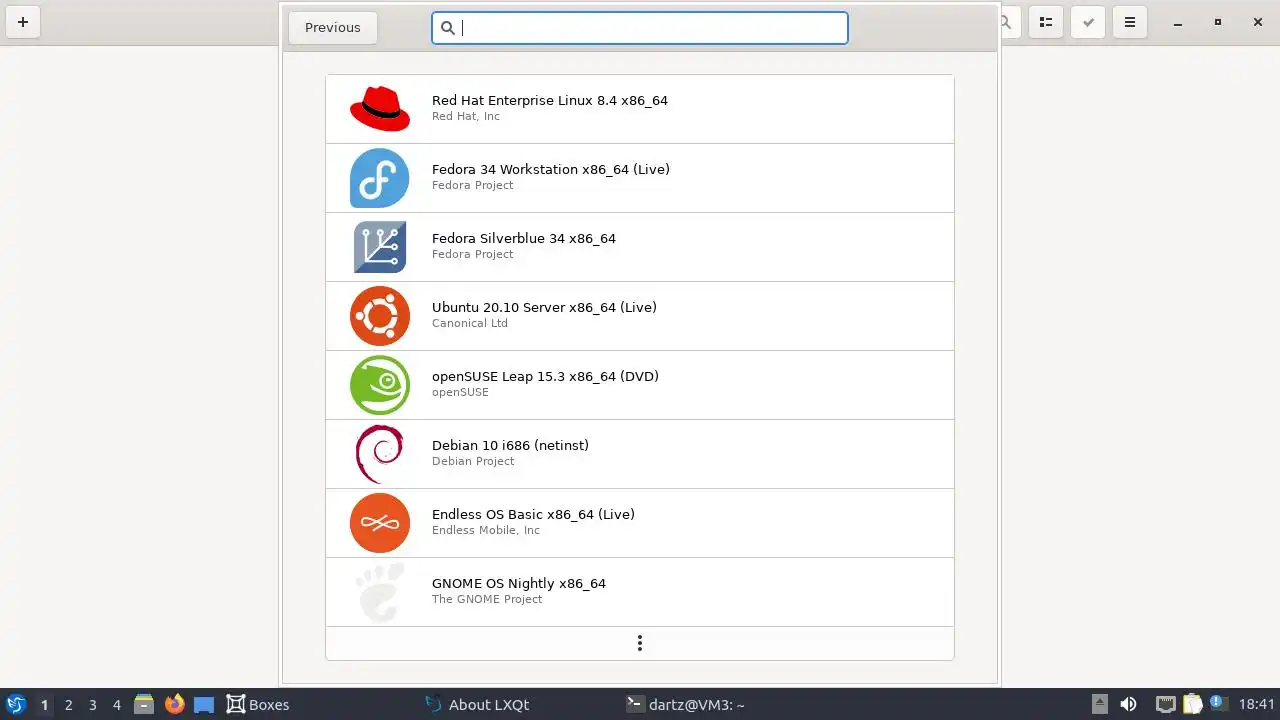The width and height of the screenshot is (1280, 720).
Task: Select Red Hat Enterprise Linux 8.4 x86_64
Action: [640, 109]
